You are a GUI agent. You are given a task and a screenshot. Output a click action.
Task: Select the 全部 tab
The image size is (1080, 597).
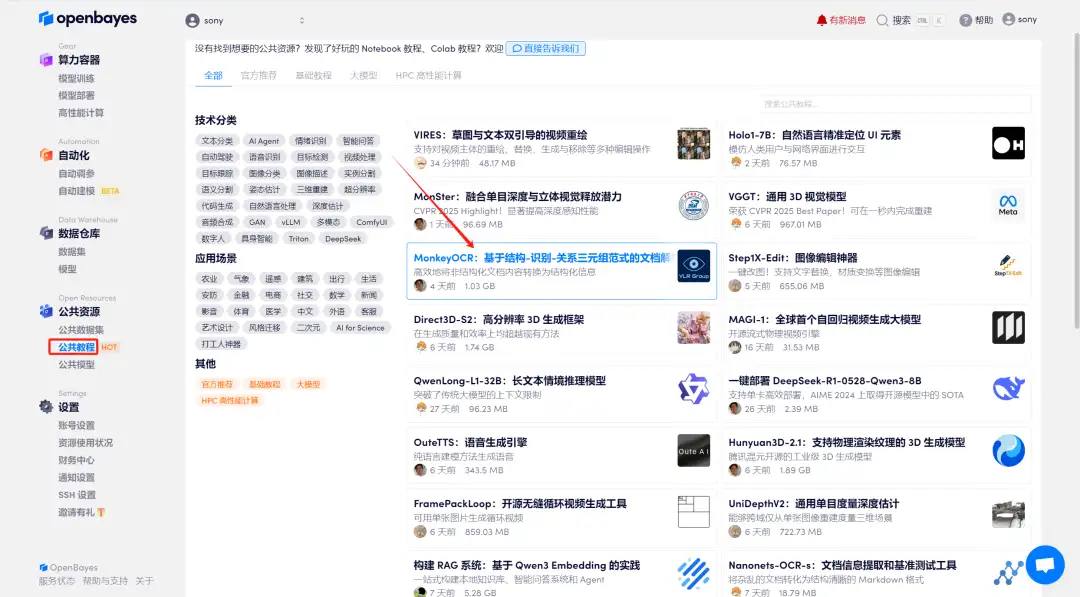click(x=213, y=75)
